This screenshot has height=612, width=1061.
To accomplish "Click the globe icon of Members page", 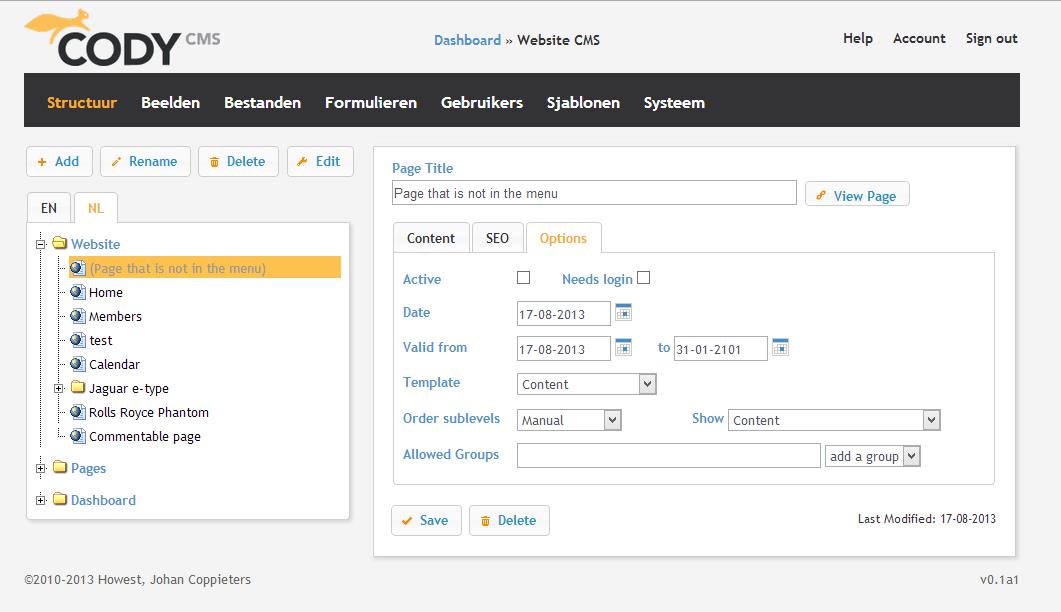I will tap(78, 316).
